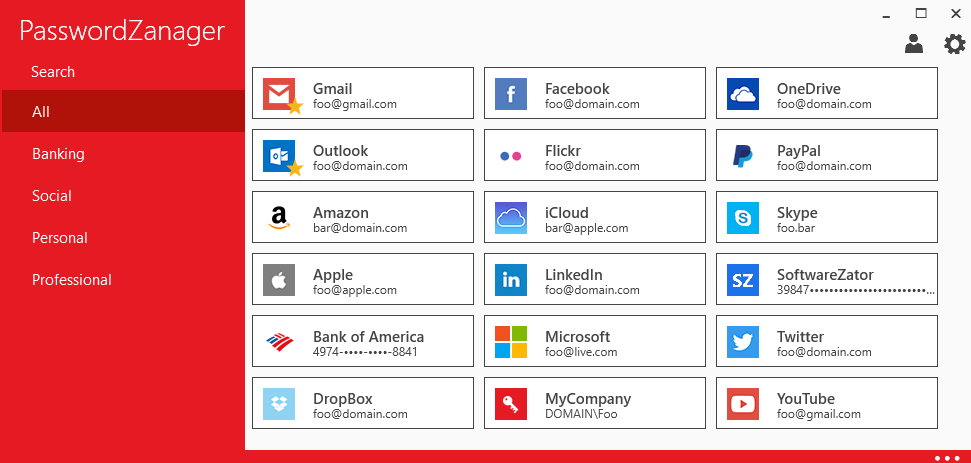
Task: Click the Flickr two-dot icon
Action: click(x=511, y=156)
